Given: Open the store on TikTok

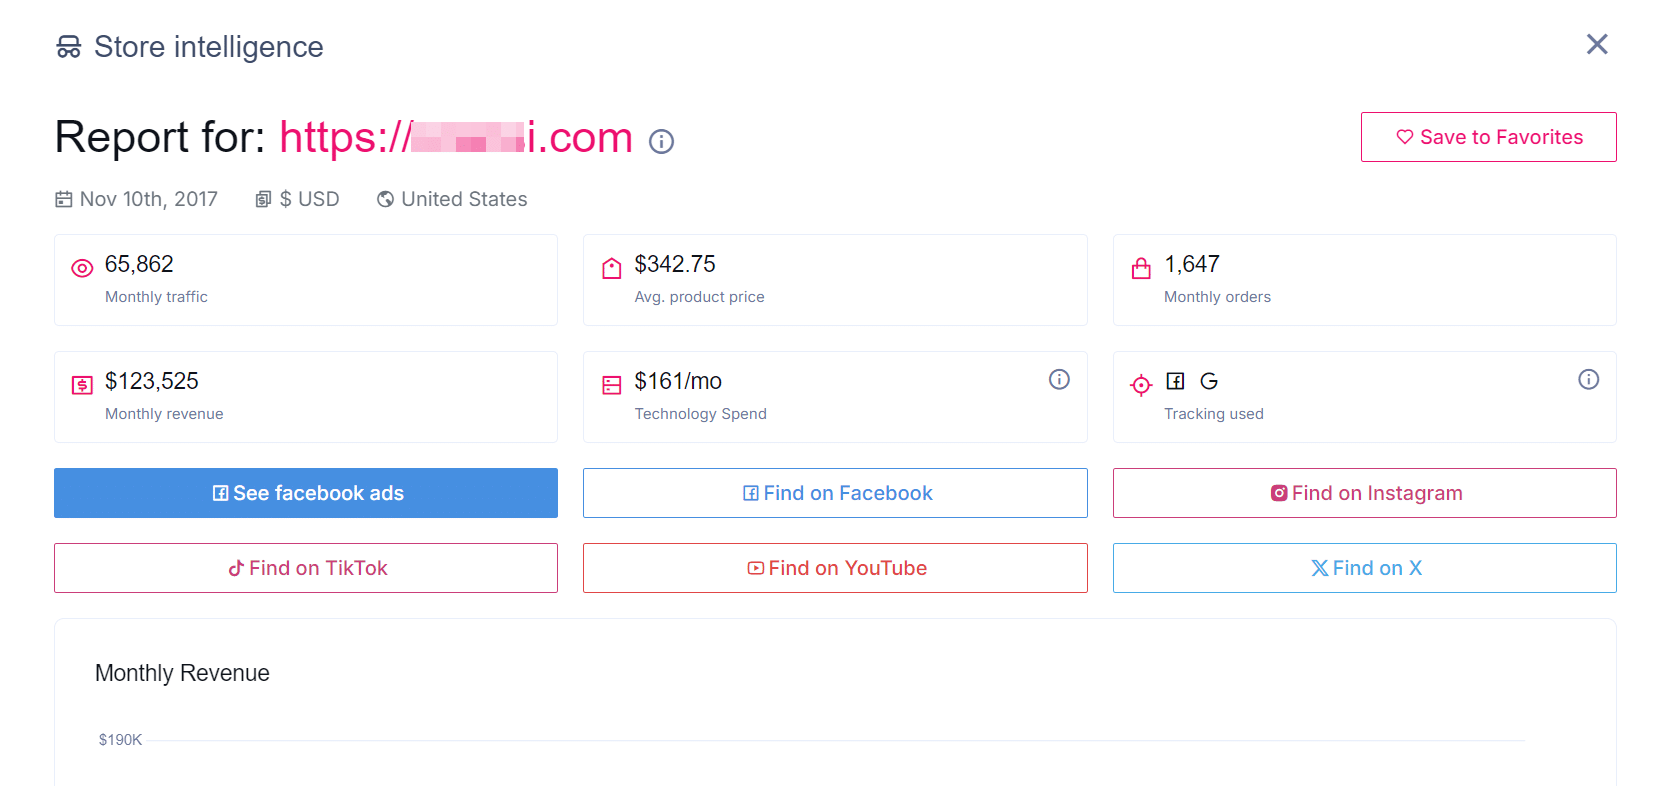Looking at the screenshot, I should tap(305, 568).
